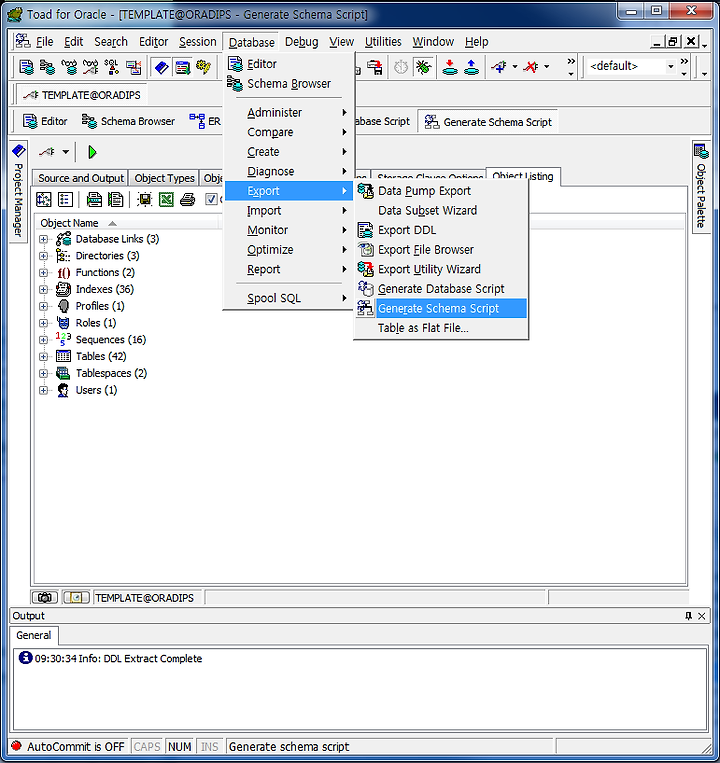Click the End Connection red X icon
720x763 pixels.
point(531,67)
